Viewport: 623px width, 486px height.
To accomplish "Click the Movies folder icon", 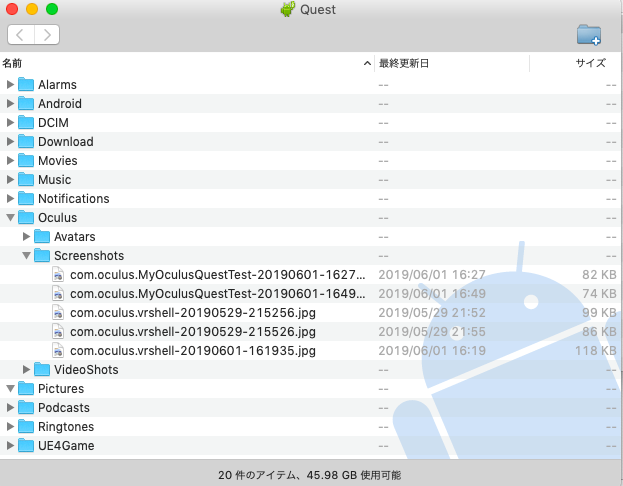I will click(26, 161).
